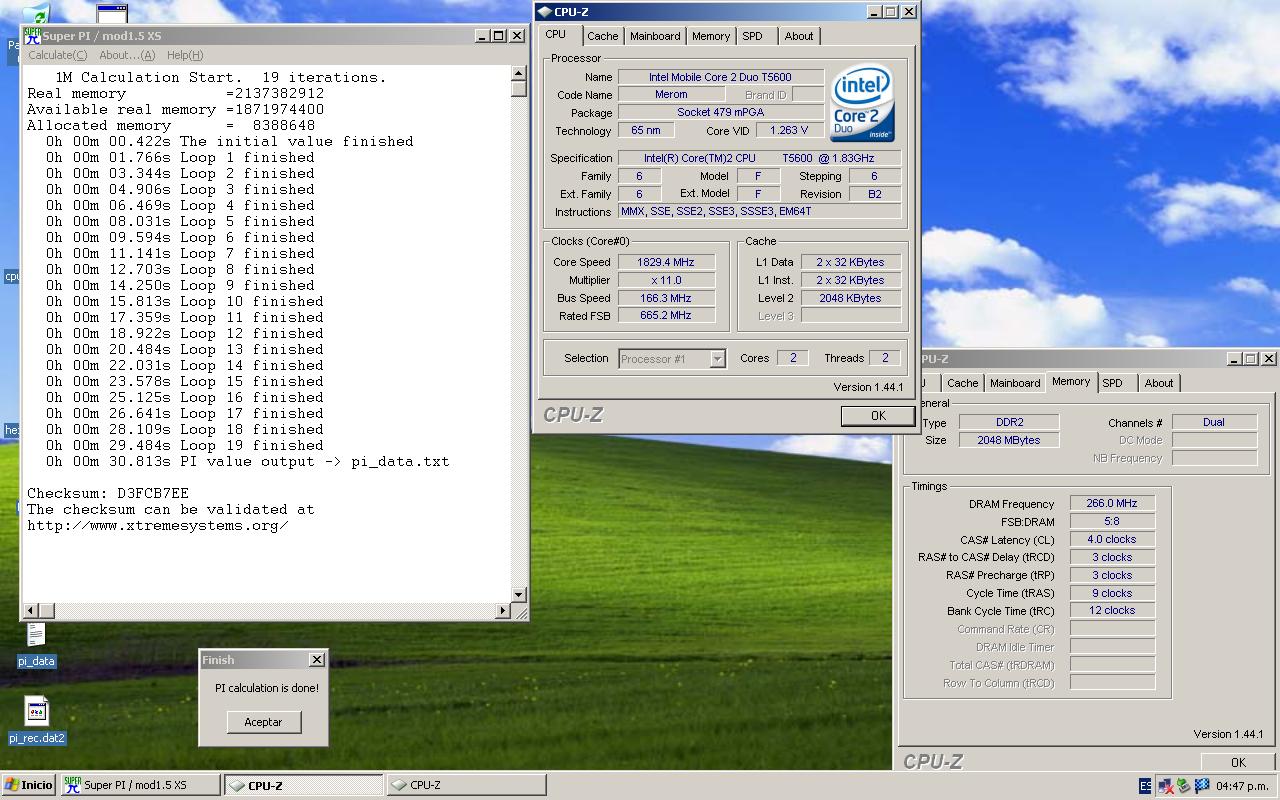The image size is (1280, 800).
Task: Click the CPU-Z title bar icon in front window
Action: click(544, 12)
